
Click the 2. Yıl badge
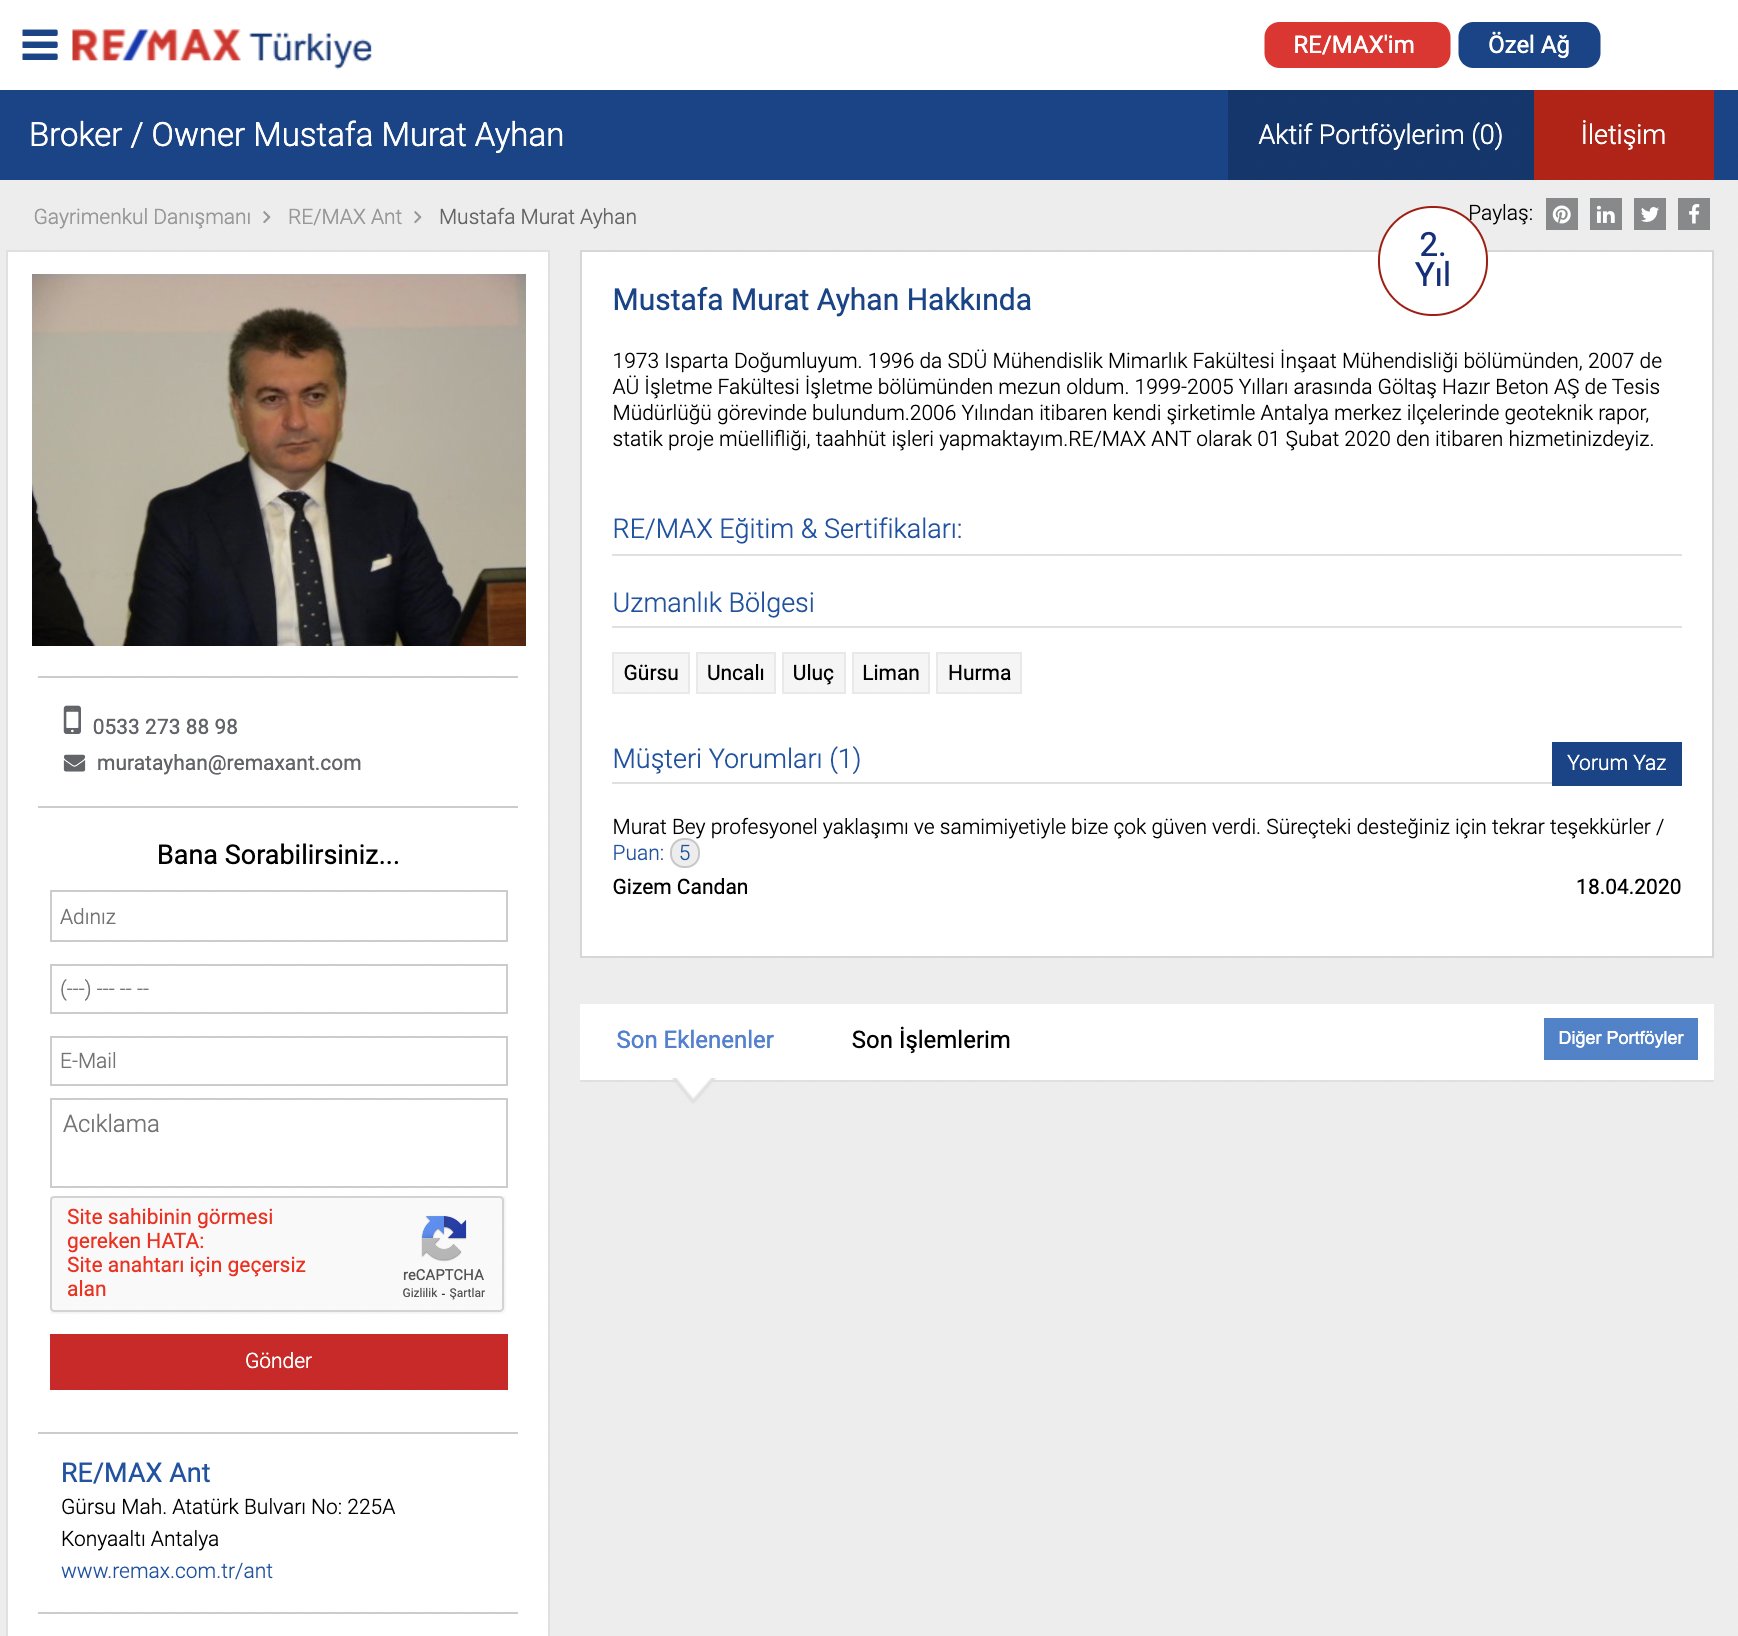point(1432,261)
